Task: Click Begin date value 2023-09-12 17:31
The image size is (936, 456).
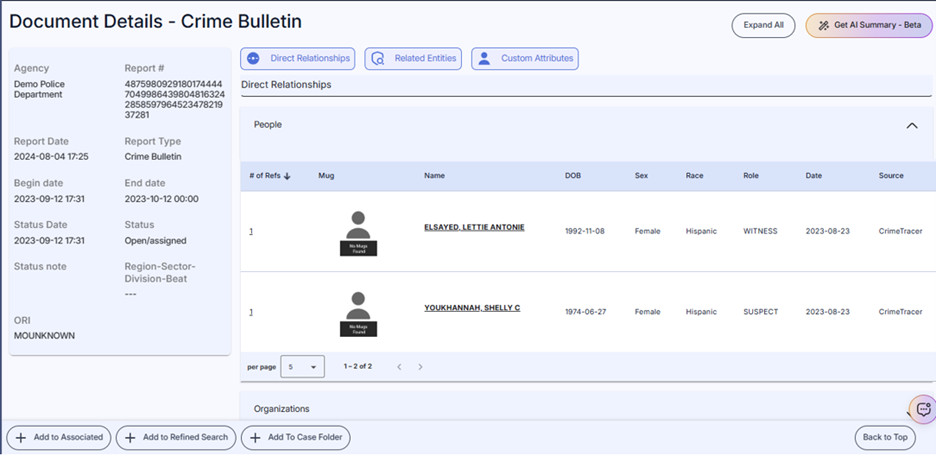Action: tap(49, 199)
